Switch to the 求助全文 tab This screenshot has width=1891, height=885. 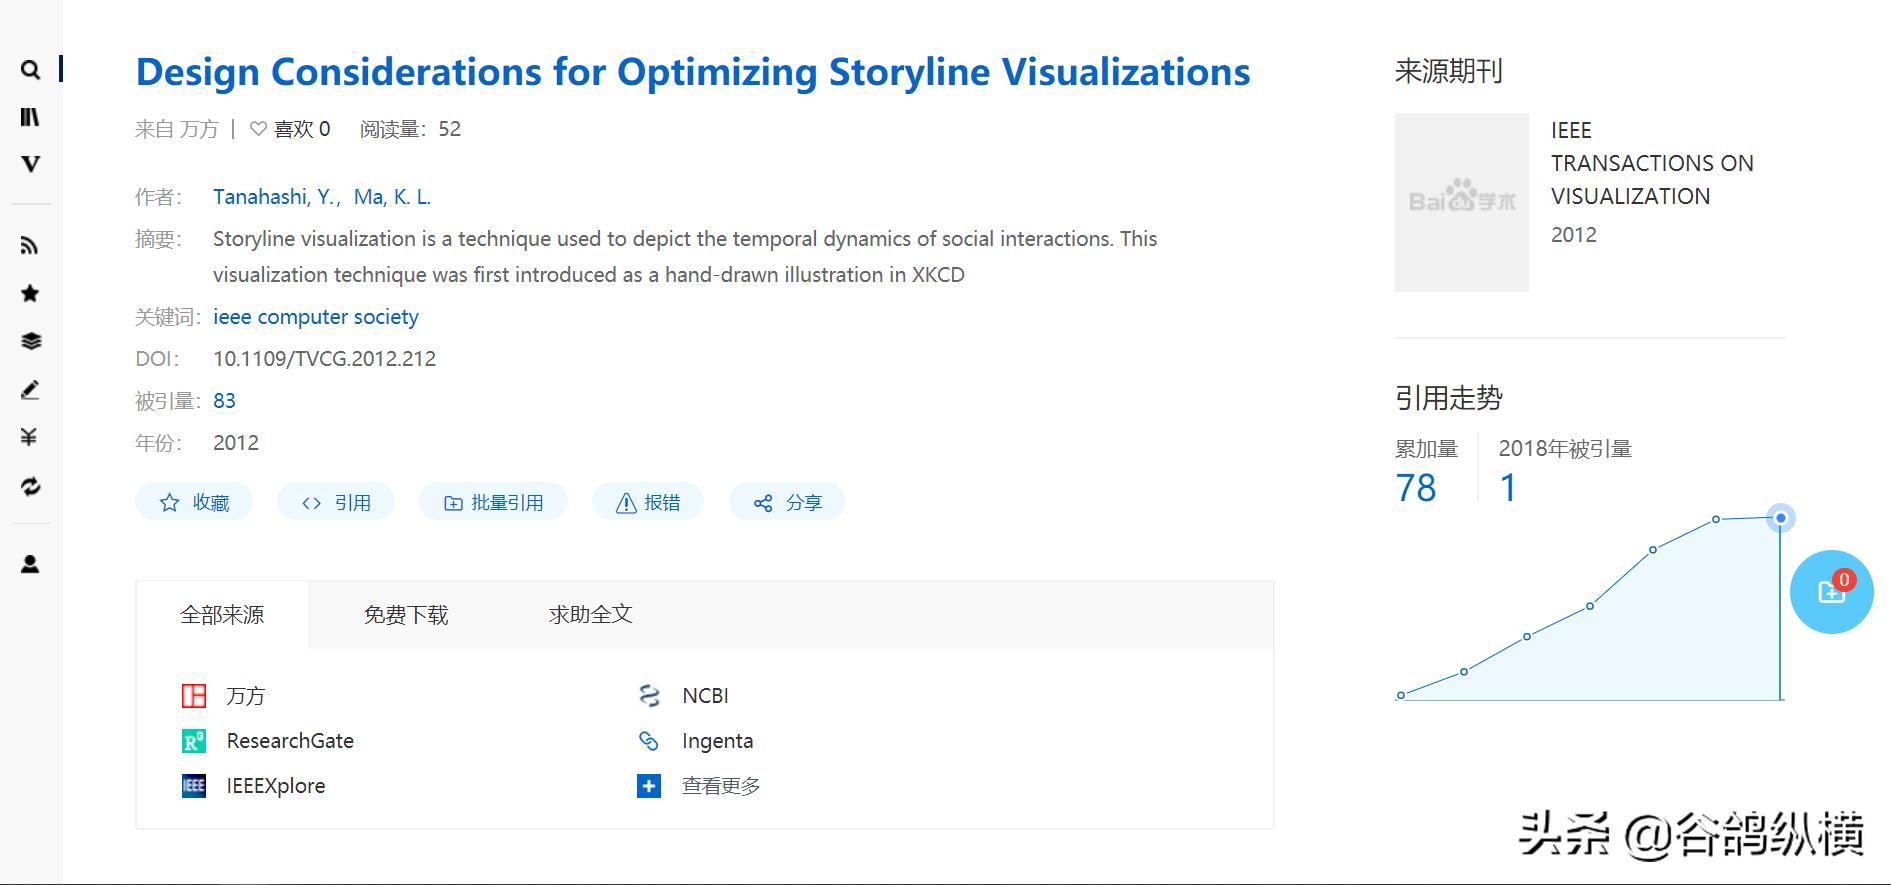point(590,615)
